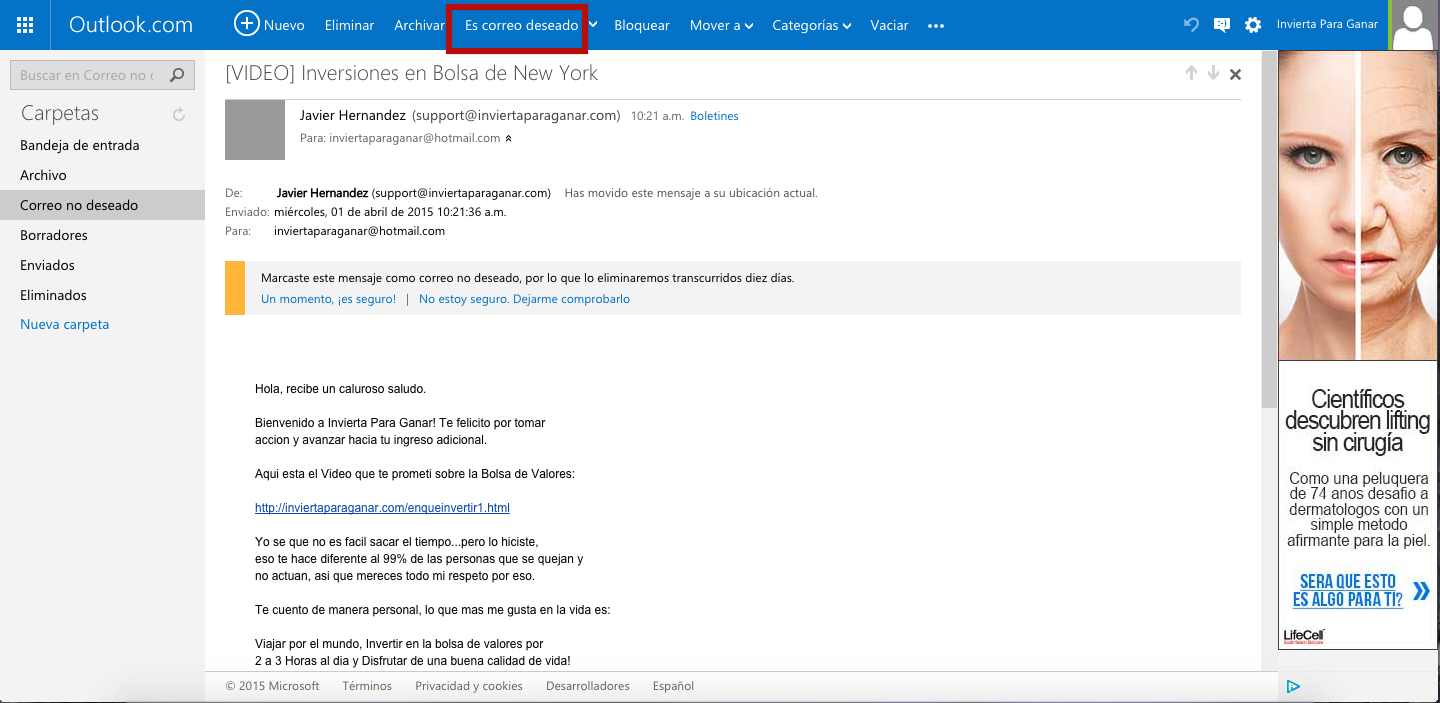The width and height of the screenshot is (1440, 703).
Task: Open the Eliminados folder
Action: coord(53,295)
